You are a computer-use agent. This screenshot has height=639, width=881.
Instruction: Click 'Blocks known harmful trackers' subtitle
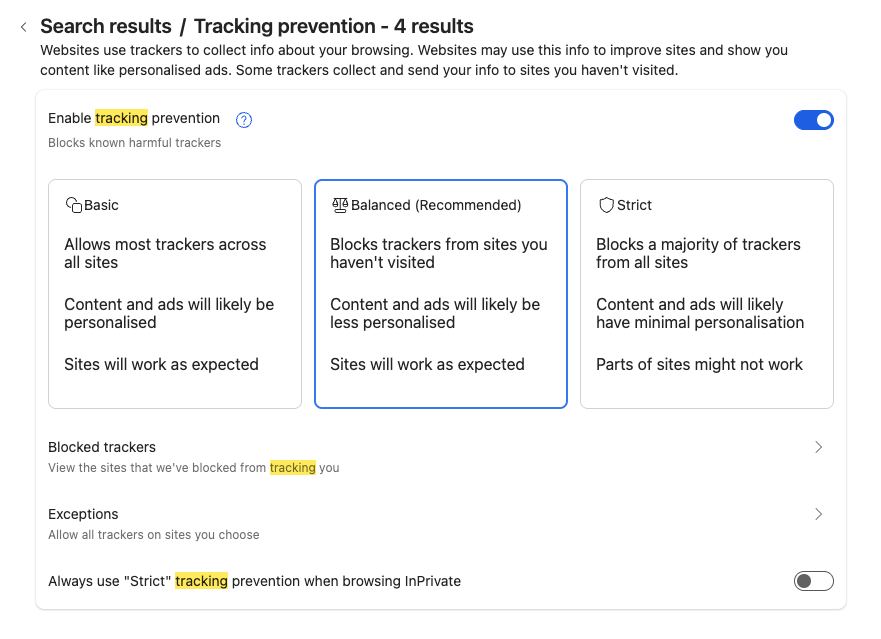(134, 143)
